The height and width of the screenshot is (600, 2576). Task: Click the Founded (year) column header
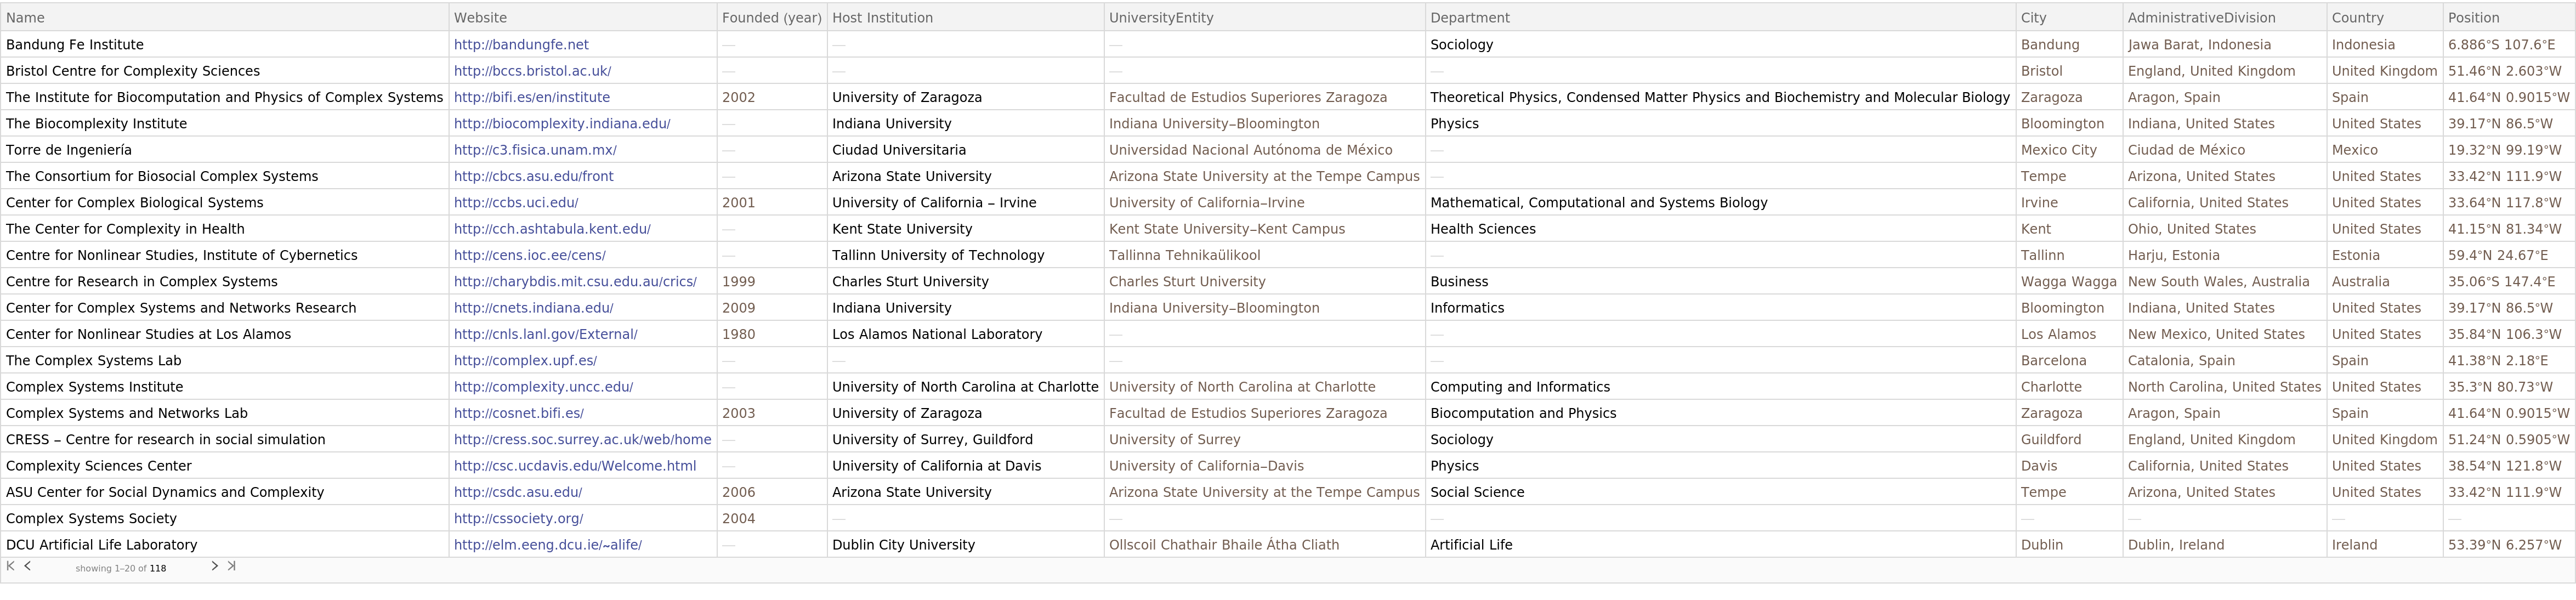coord(771,18)
